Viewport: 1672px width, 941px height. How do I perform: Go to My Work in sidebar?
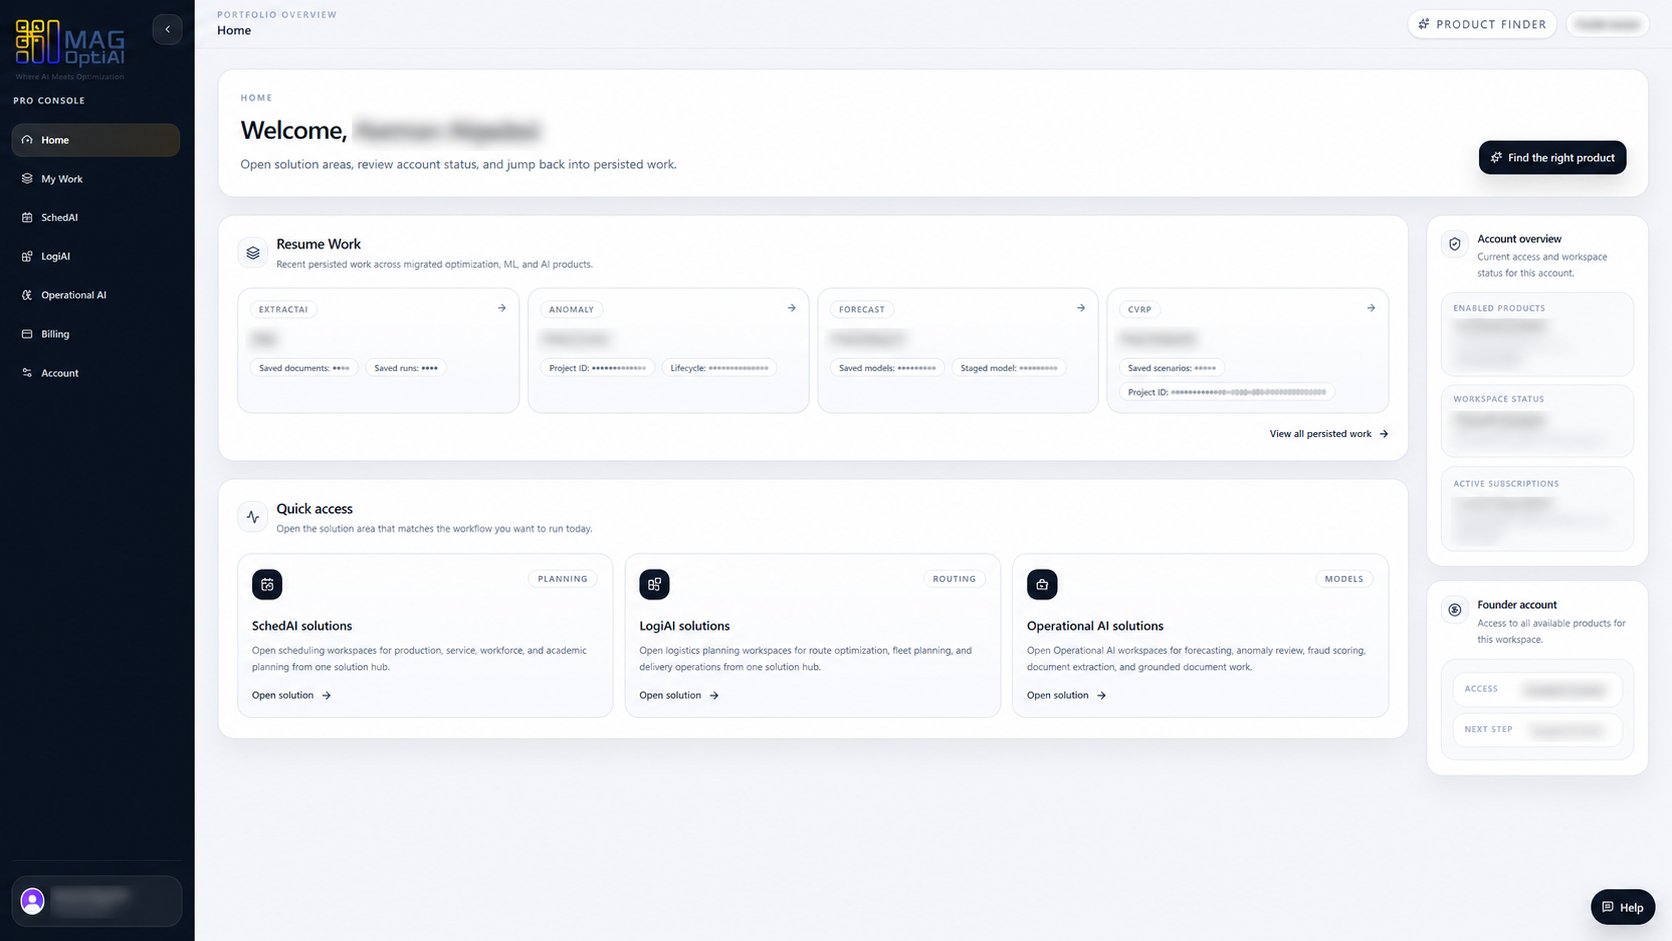96,179
